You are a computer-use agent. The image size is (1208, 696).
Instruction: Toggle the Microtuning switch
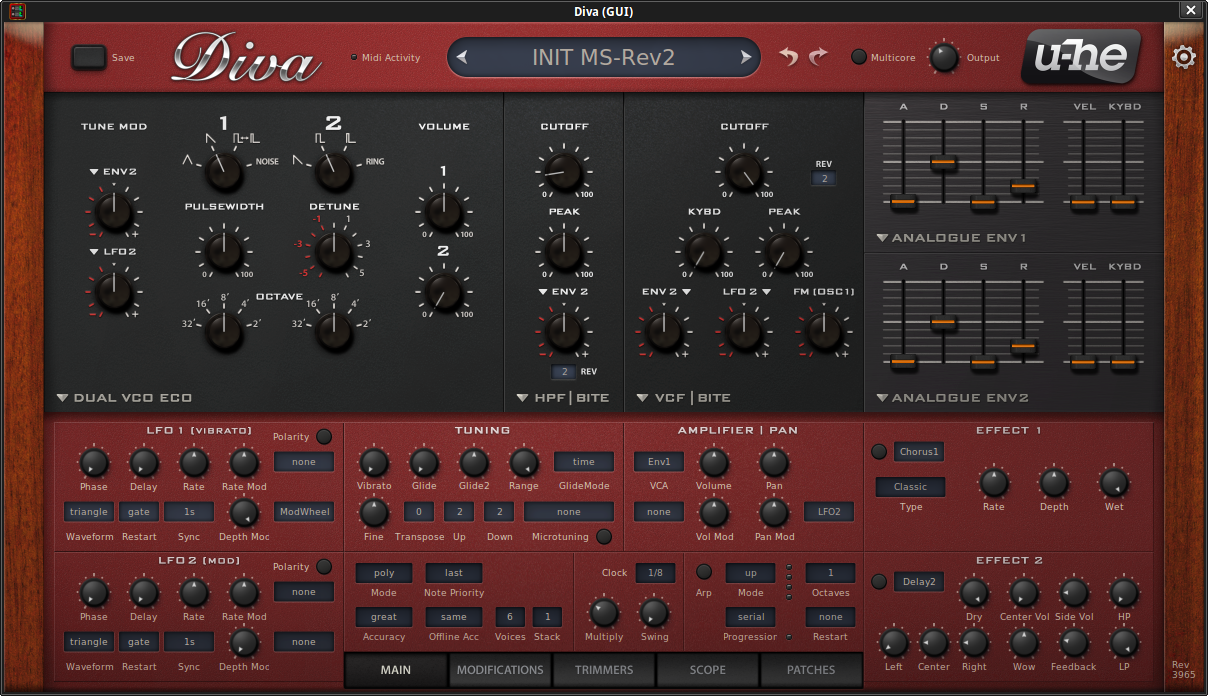[x=604, y=537]
